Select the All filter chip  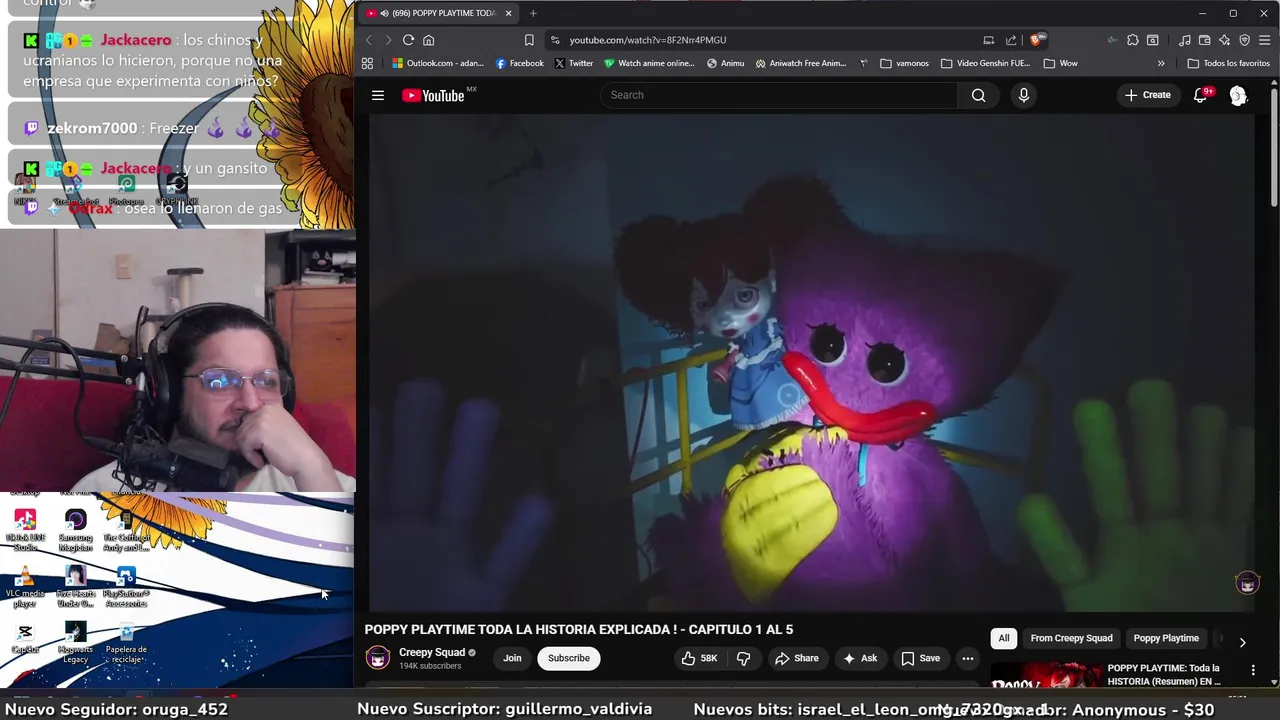pos(1004,638)
